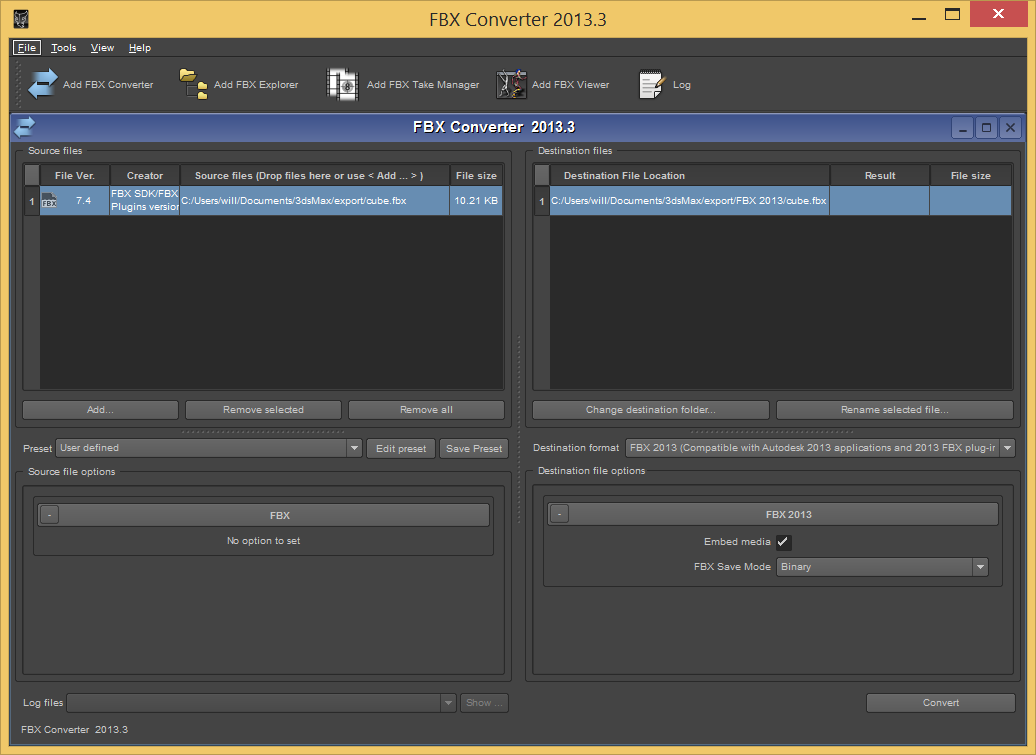Click the Add FBX Converter arrows icon
Screen dimensions: 1036x755
click(x=43, y=85)
